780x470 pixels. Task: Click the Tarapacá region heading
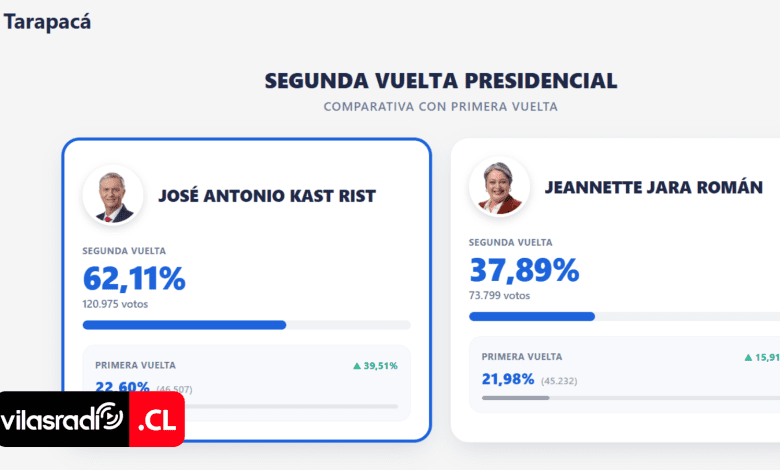point(47,21)
